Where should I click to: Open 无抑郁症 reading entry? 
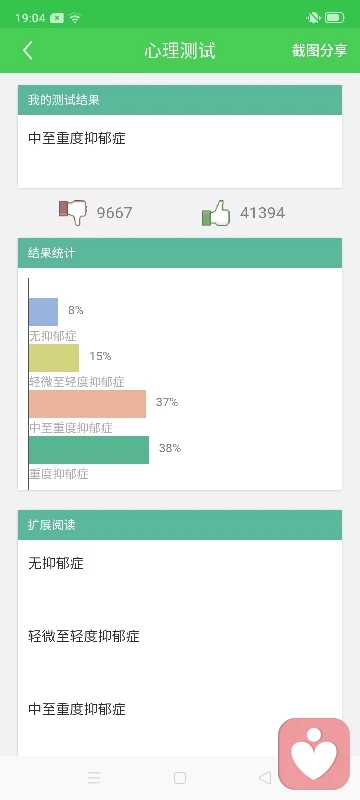tap(56, 563)
